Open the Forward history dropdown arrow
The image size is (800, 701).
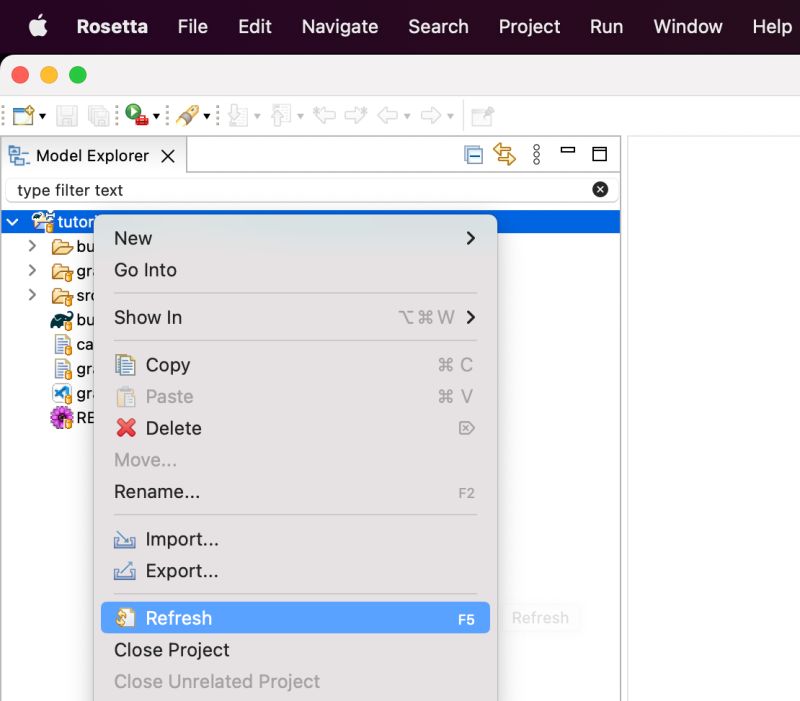(450, 116)
